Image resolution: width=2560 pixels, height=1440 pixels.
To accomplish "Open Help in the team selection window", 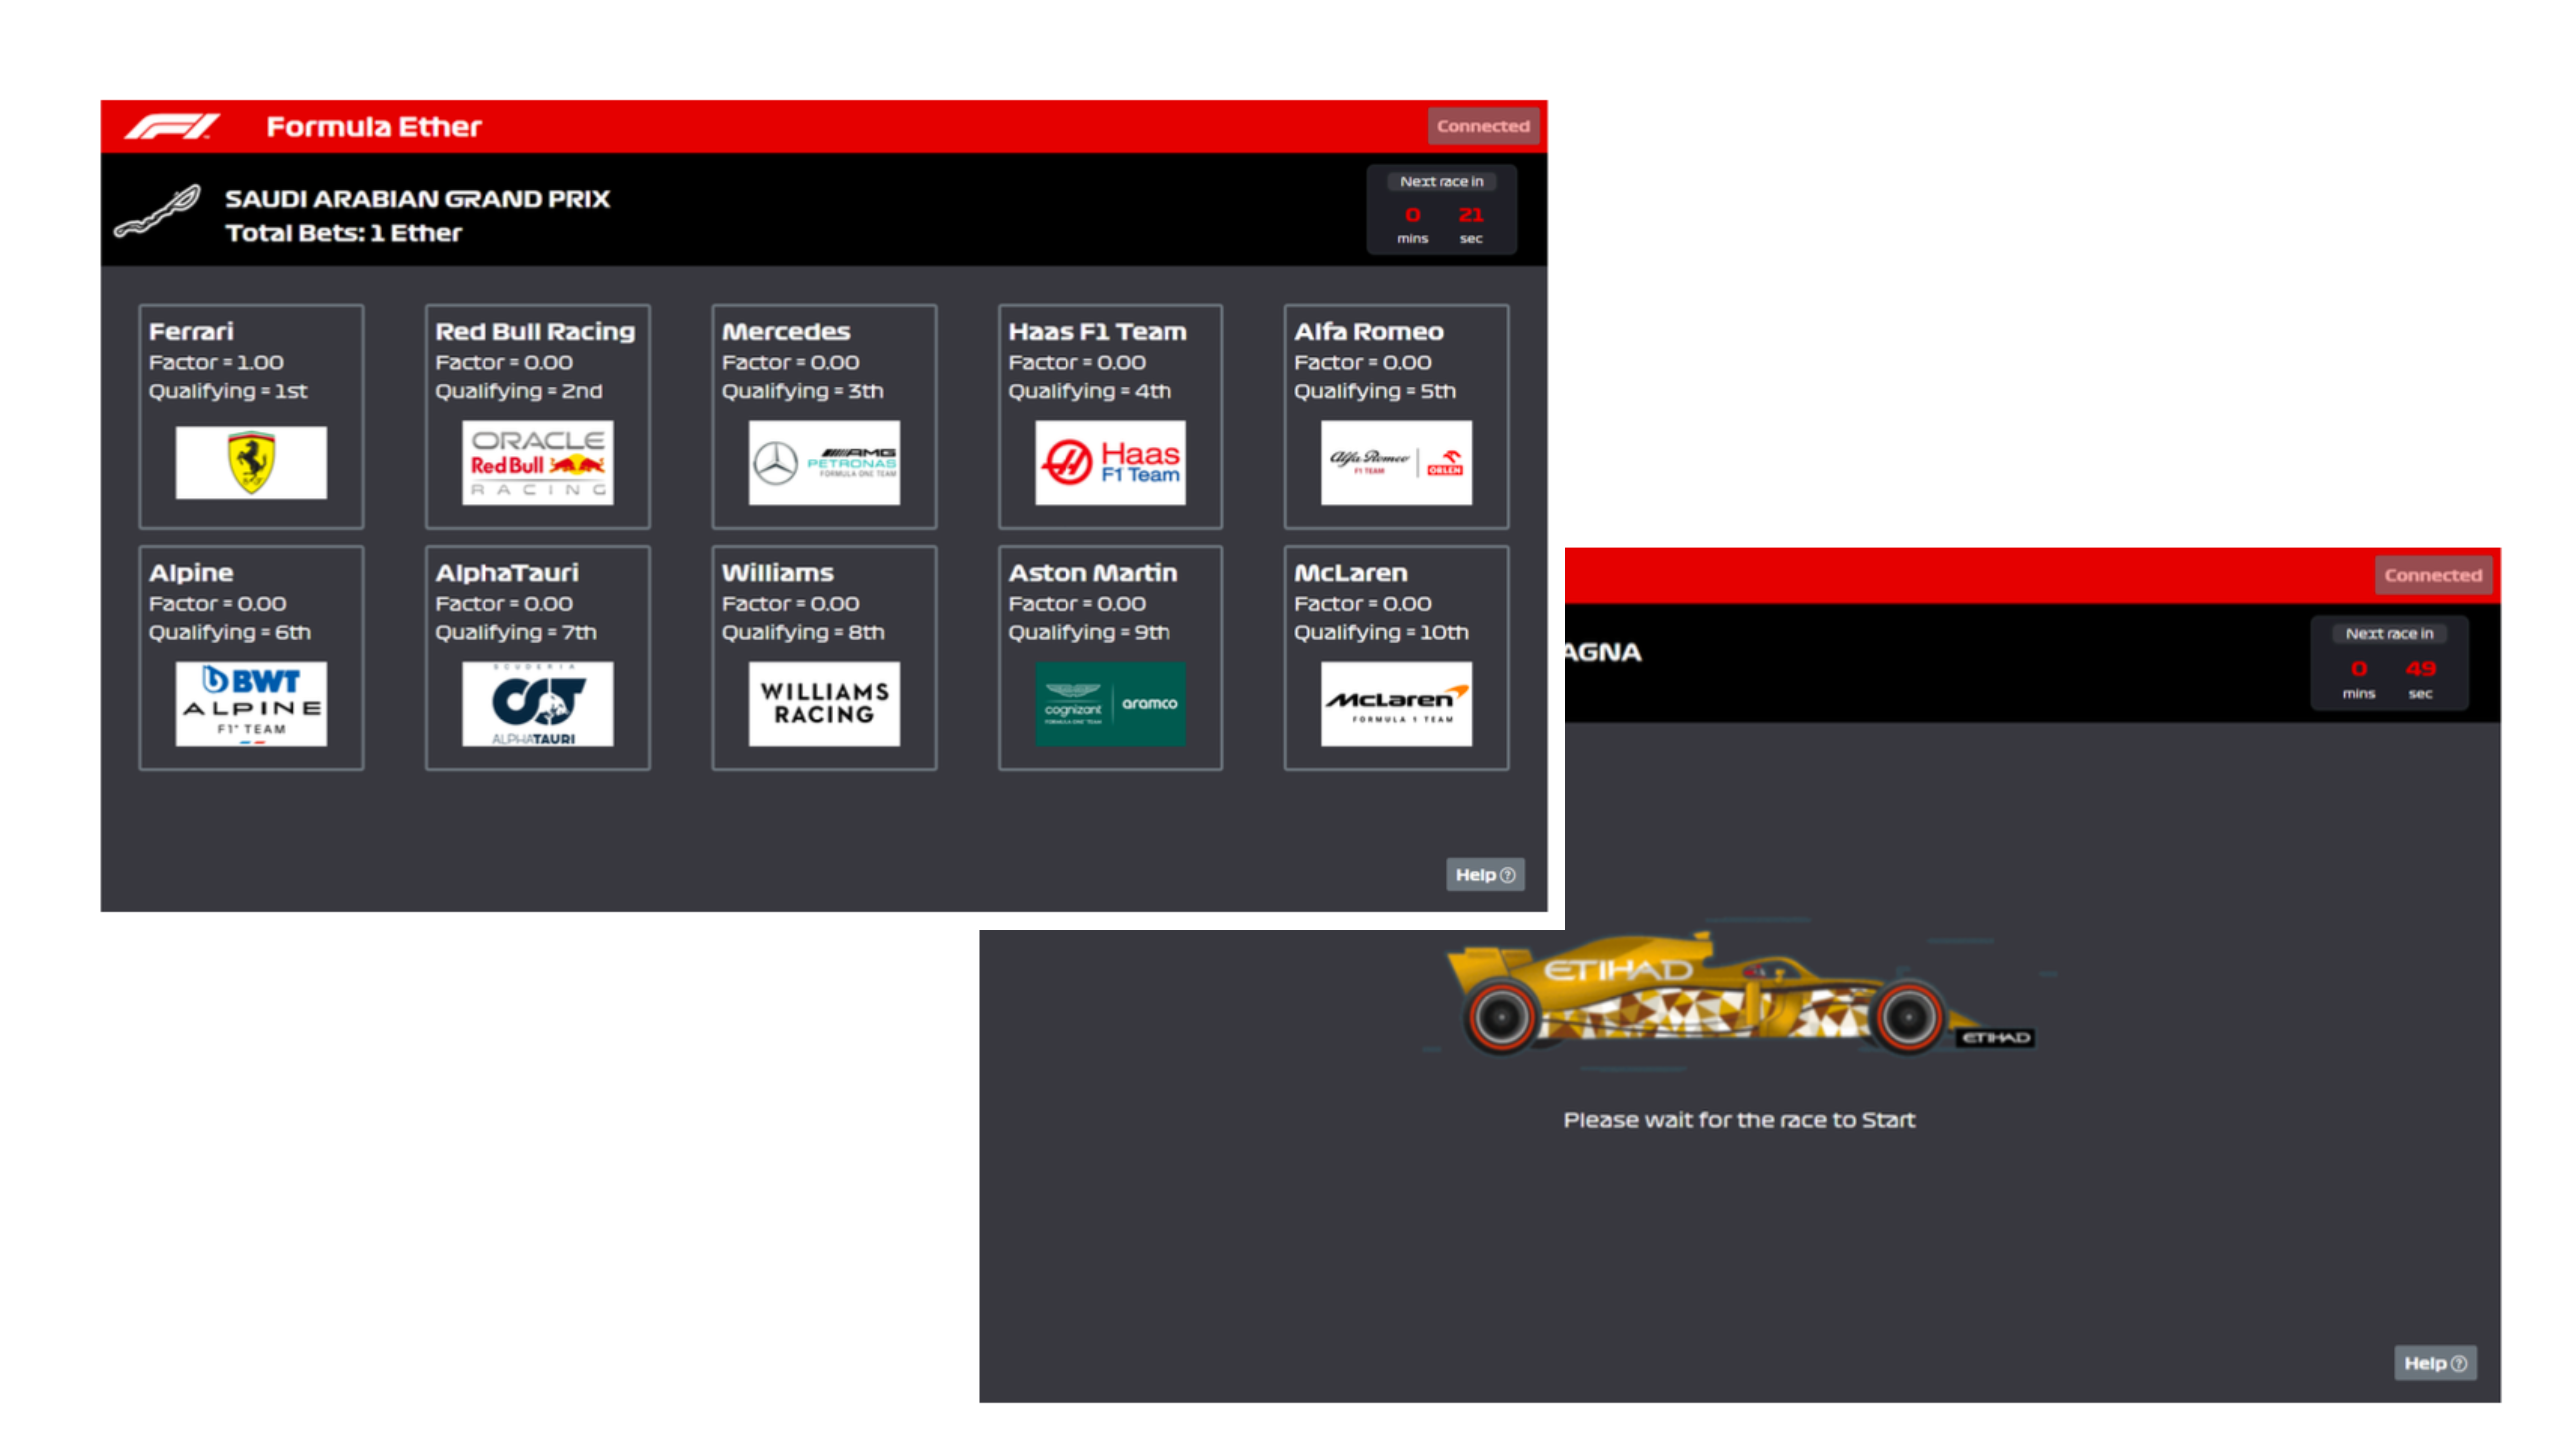I will point(1485,874).
